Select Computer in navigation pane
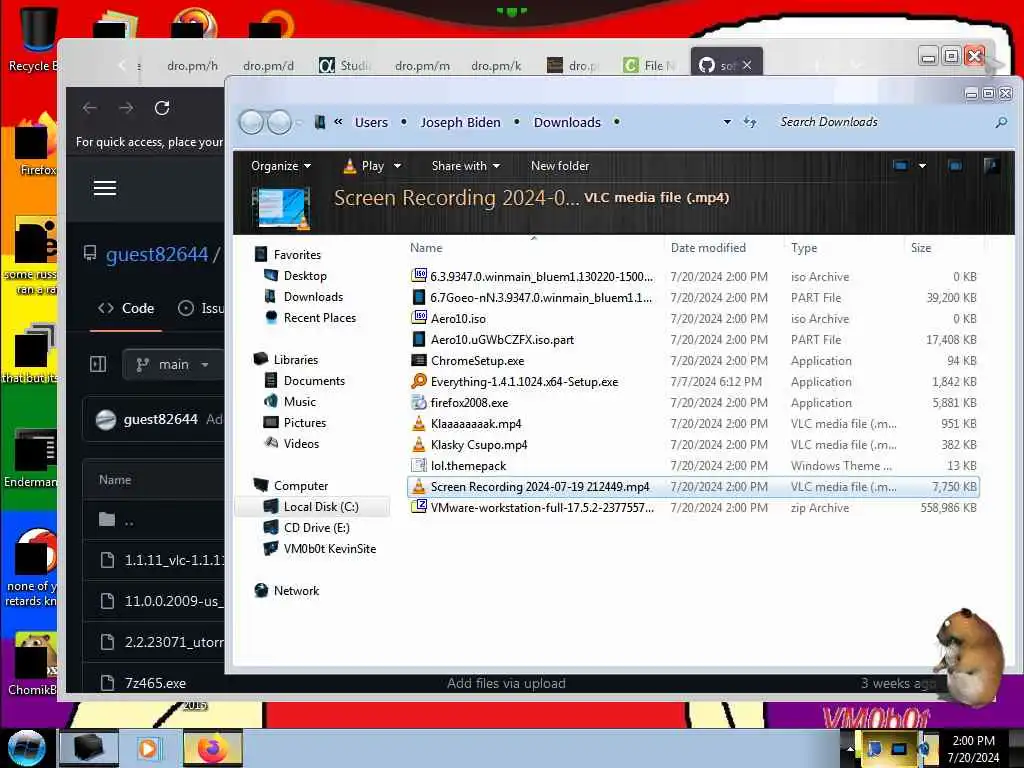 [x=300, y=486]
